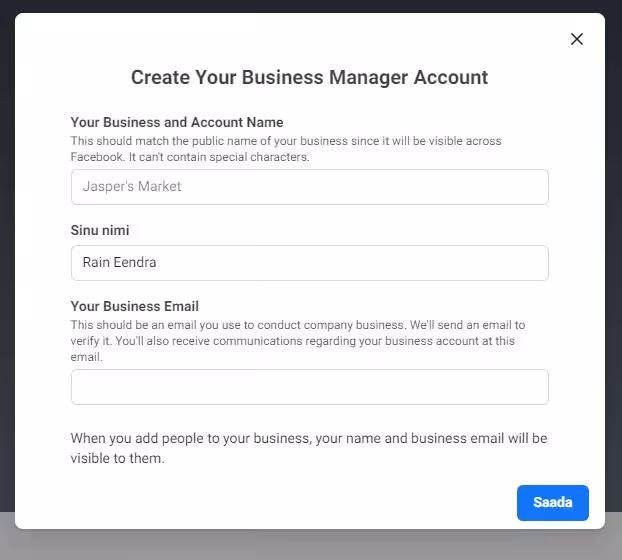Click the 'Create Your Business Manager Account' heading
This screenshot has width=622, height=560.
tap(309, 77)
